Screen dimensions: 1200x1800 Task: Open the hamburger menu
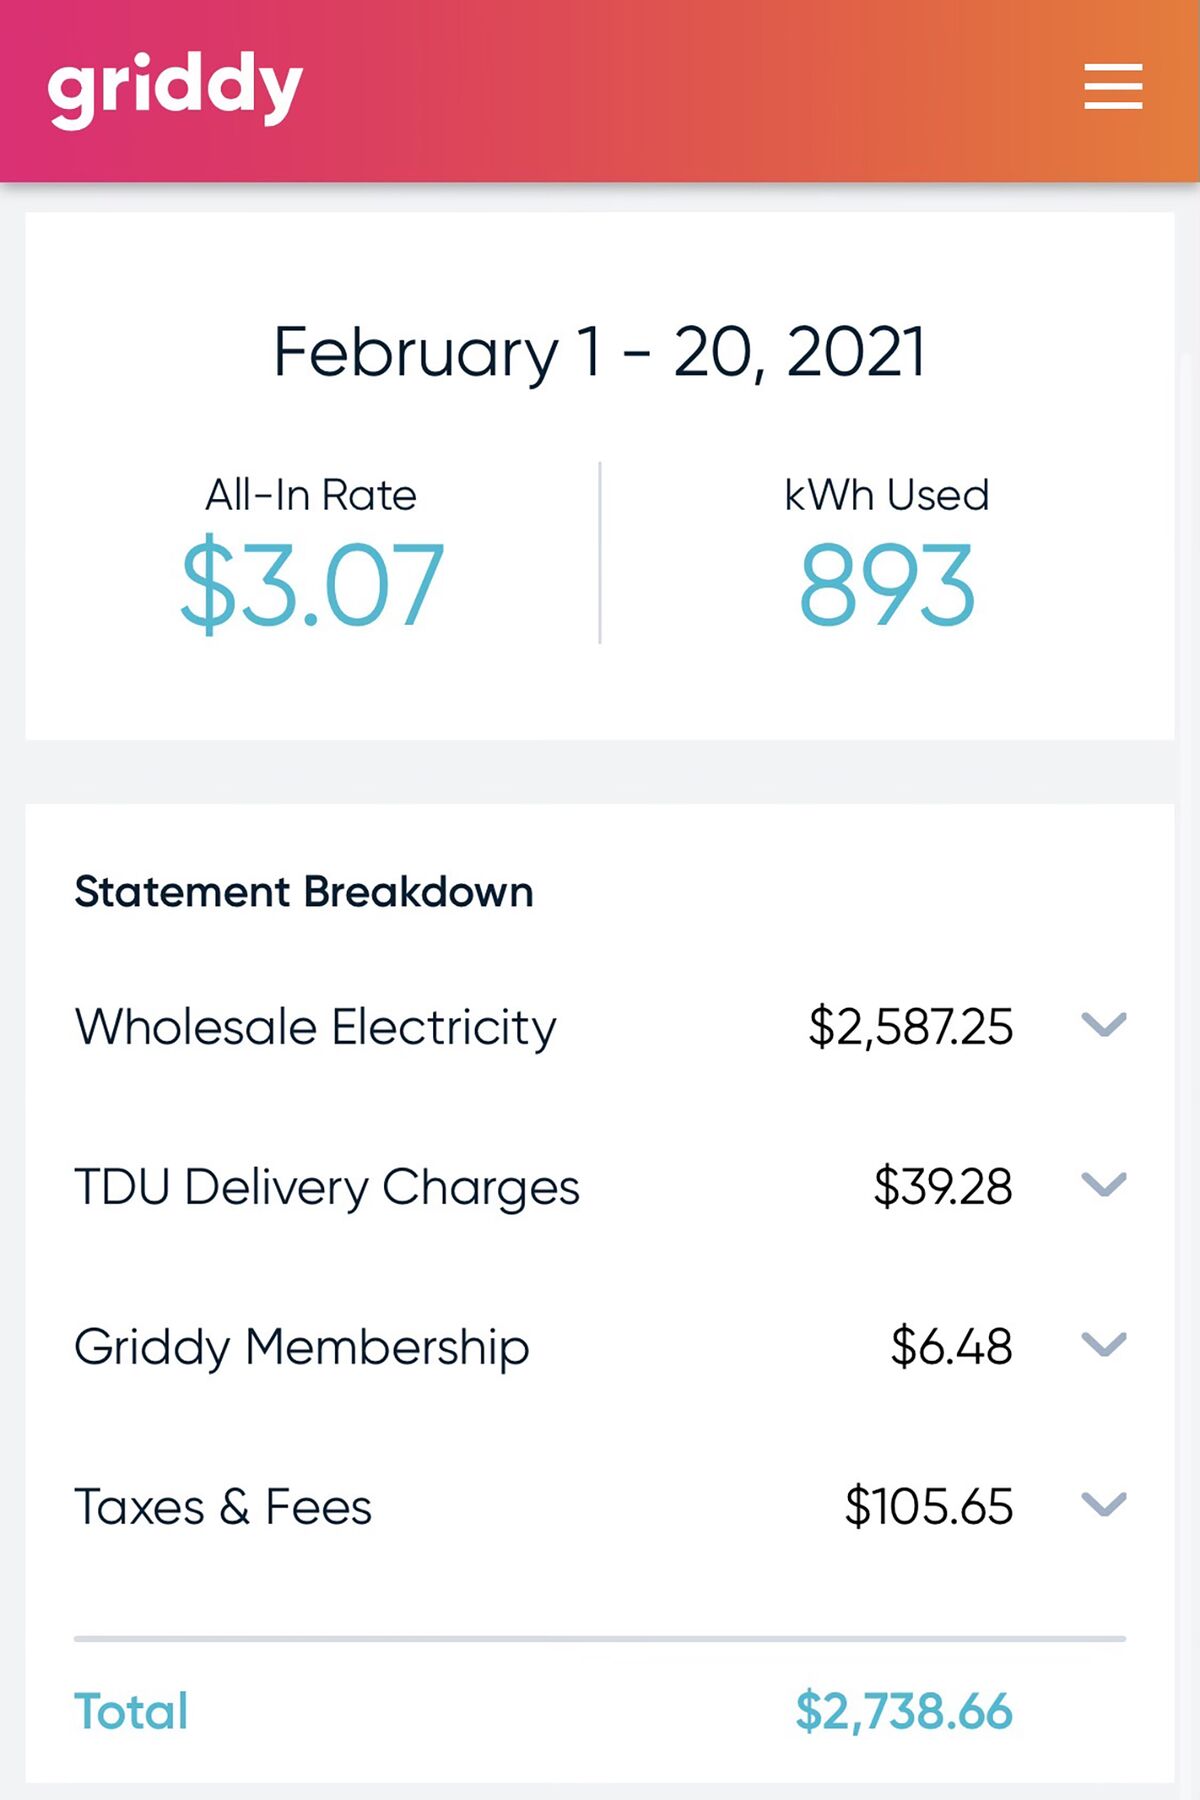point(1113,86)
